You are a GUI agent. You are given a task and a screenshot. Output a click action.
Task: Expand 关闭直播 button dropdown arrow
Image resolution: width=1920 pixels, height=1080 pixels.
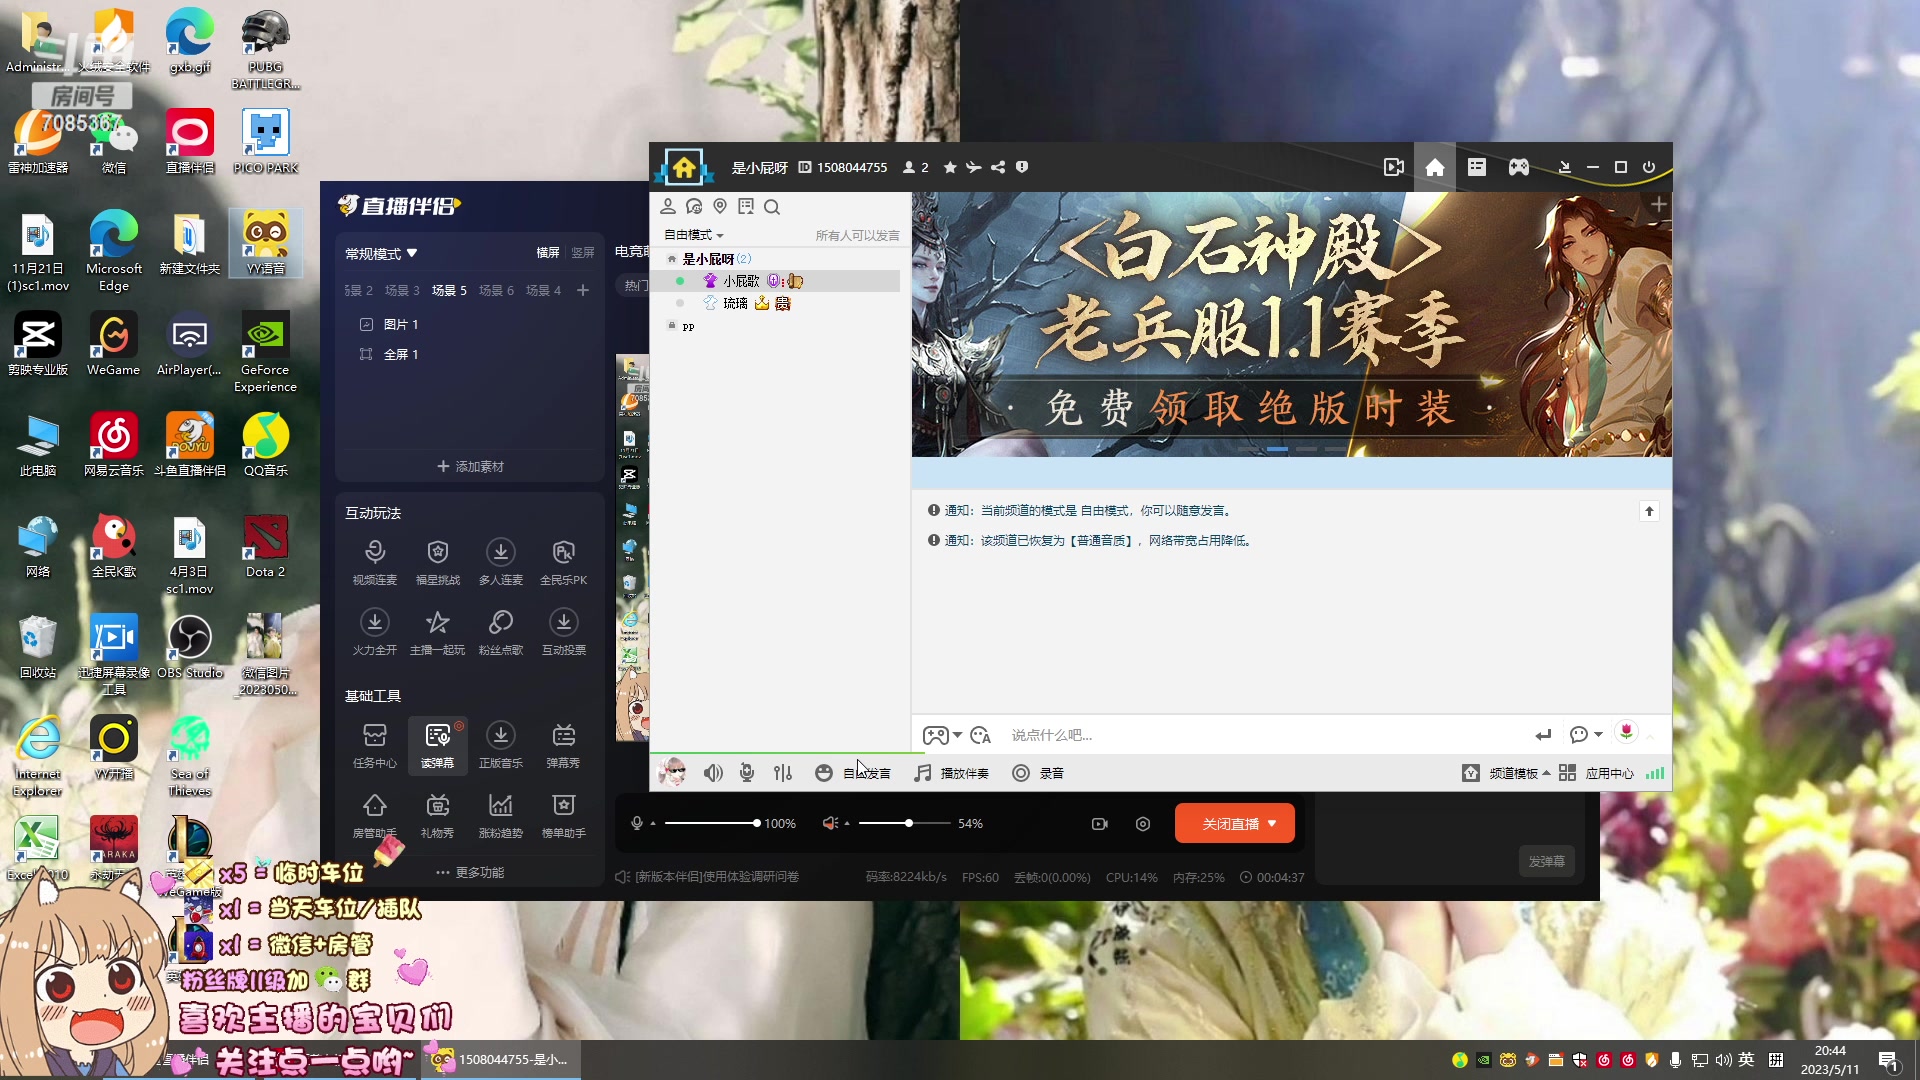[1272, 824]
